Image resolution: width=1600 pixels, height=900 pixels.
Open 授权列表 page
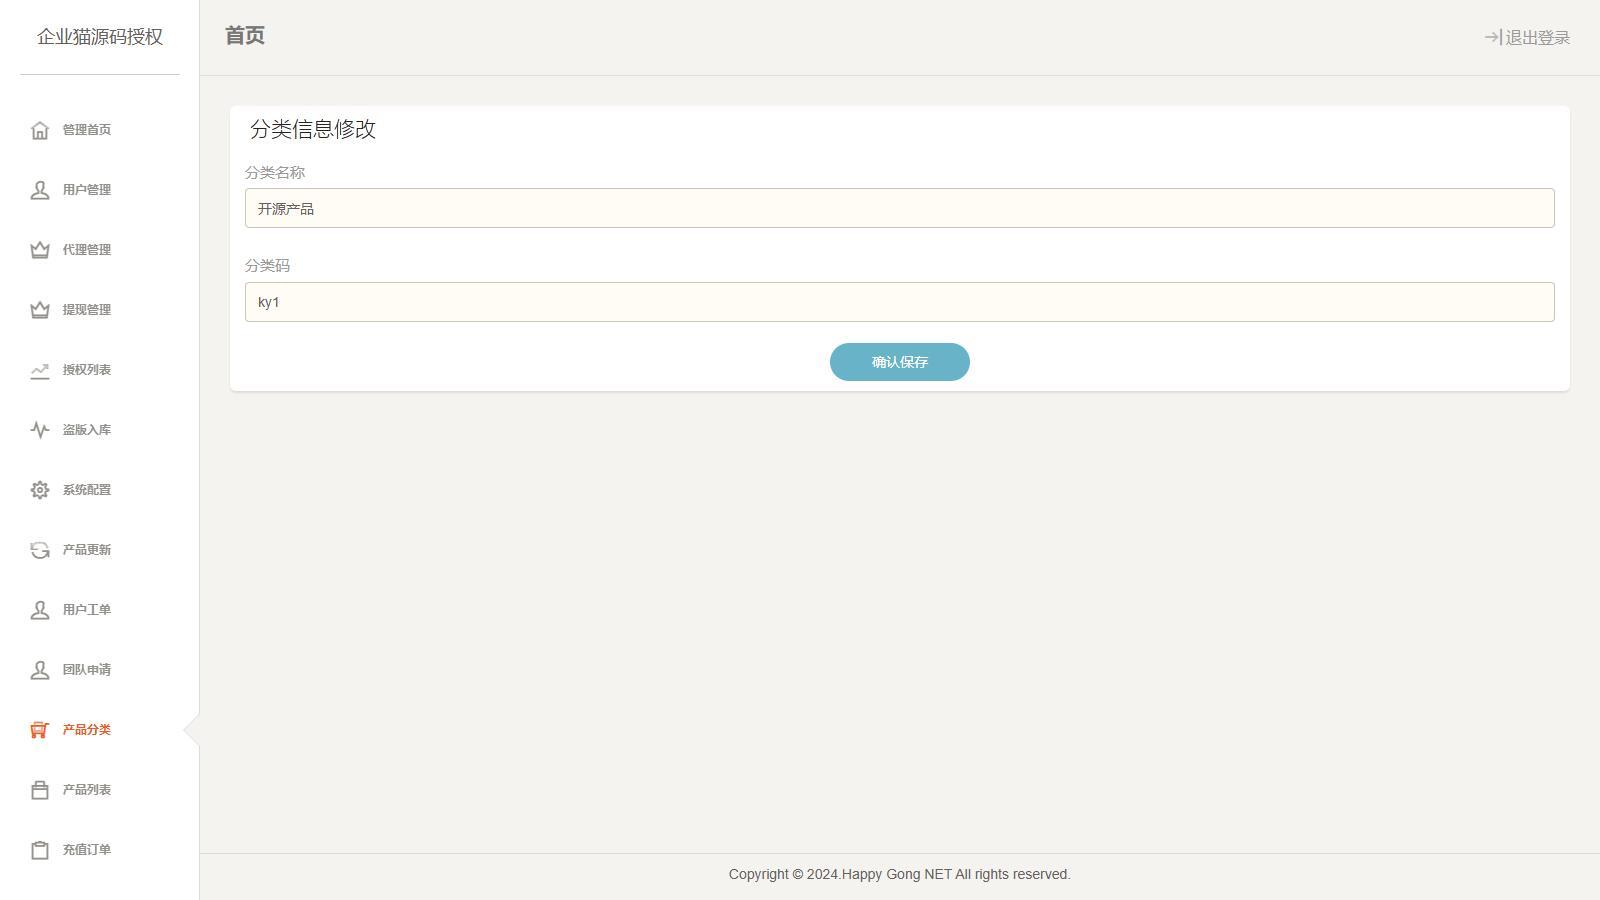[87, 370]
